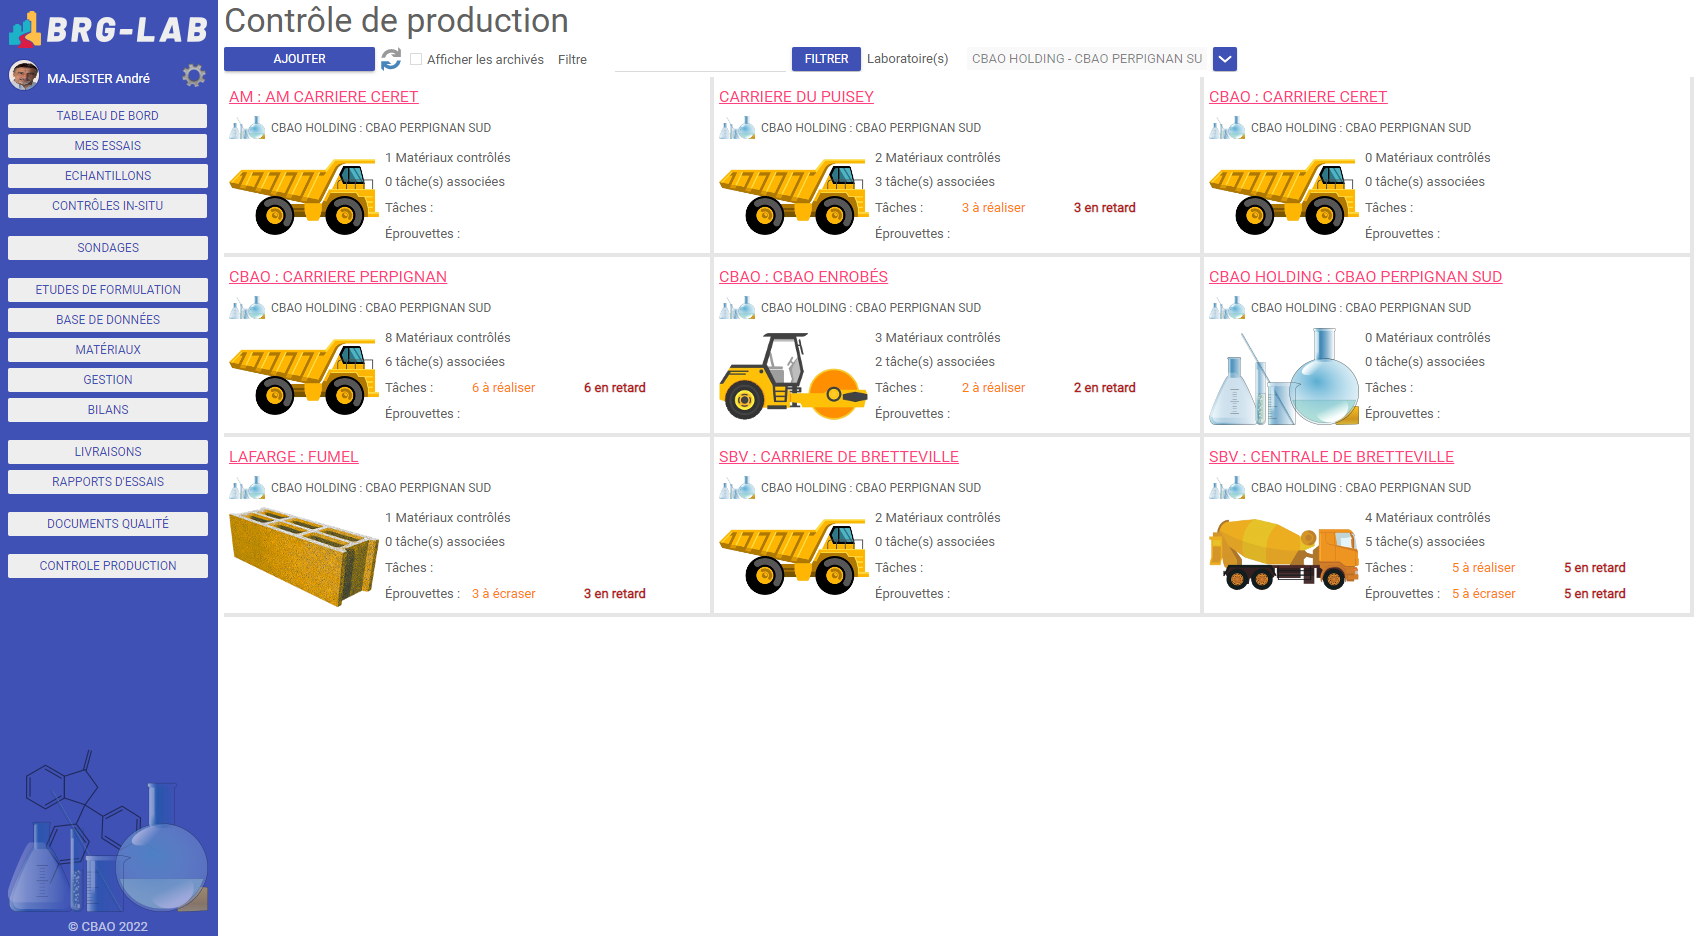Screen dimensions: 1698x937
Task: Open SONDAGES section
Action: pos(108,248)
